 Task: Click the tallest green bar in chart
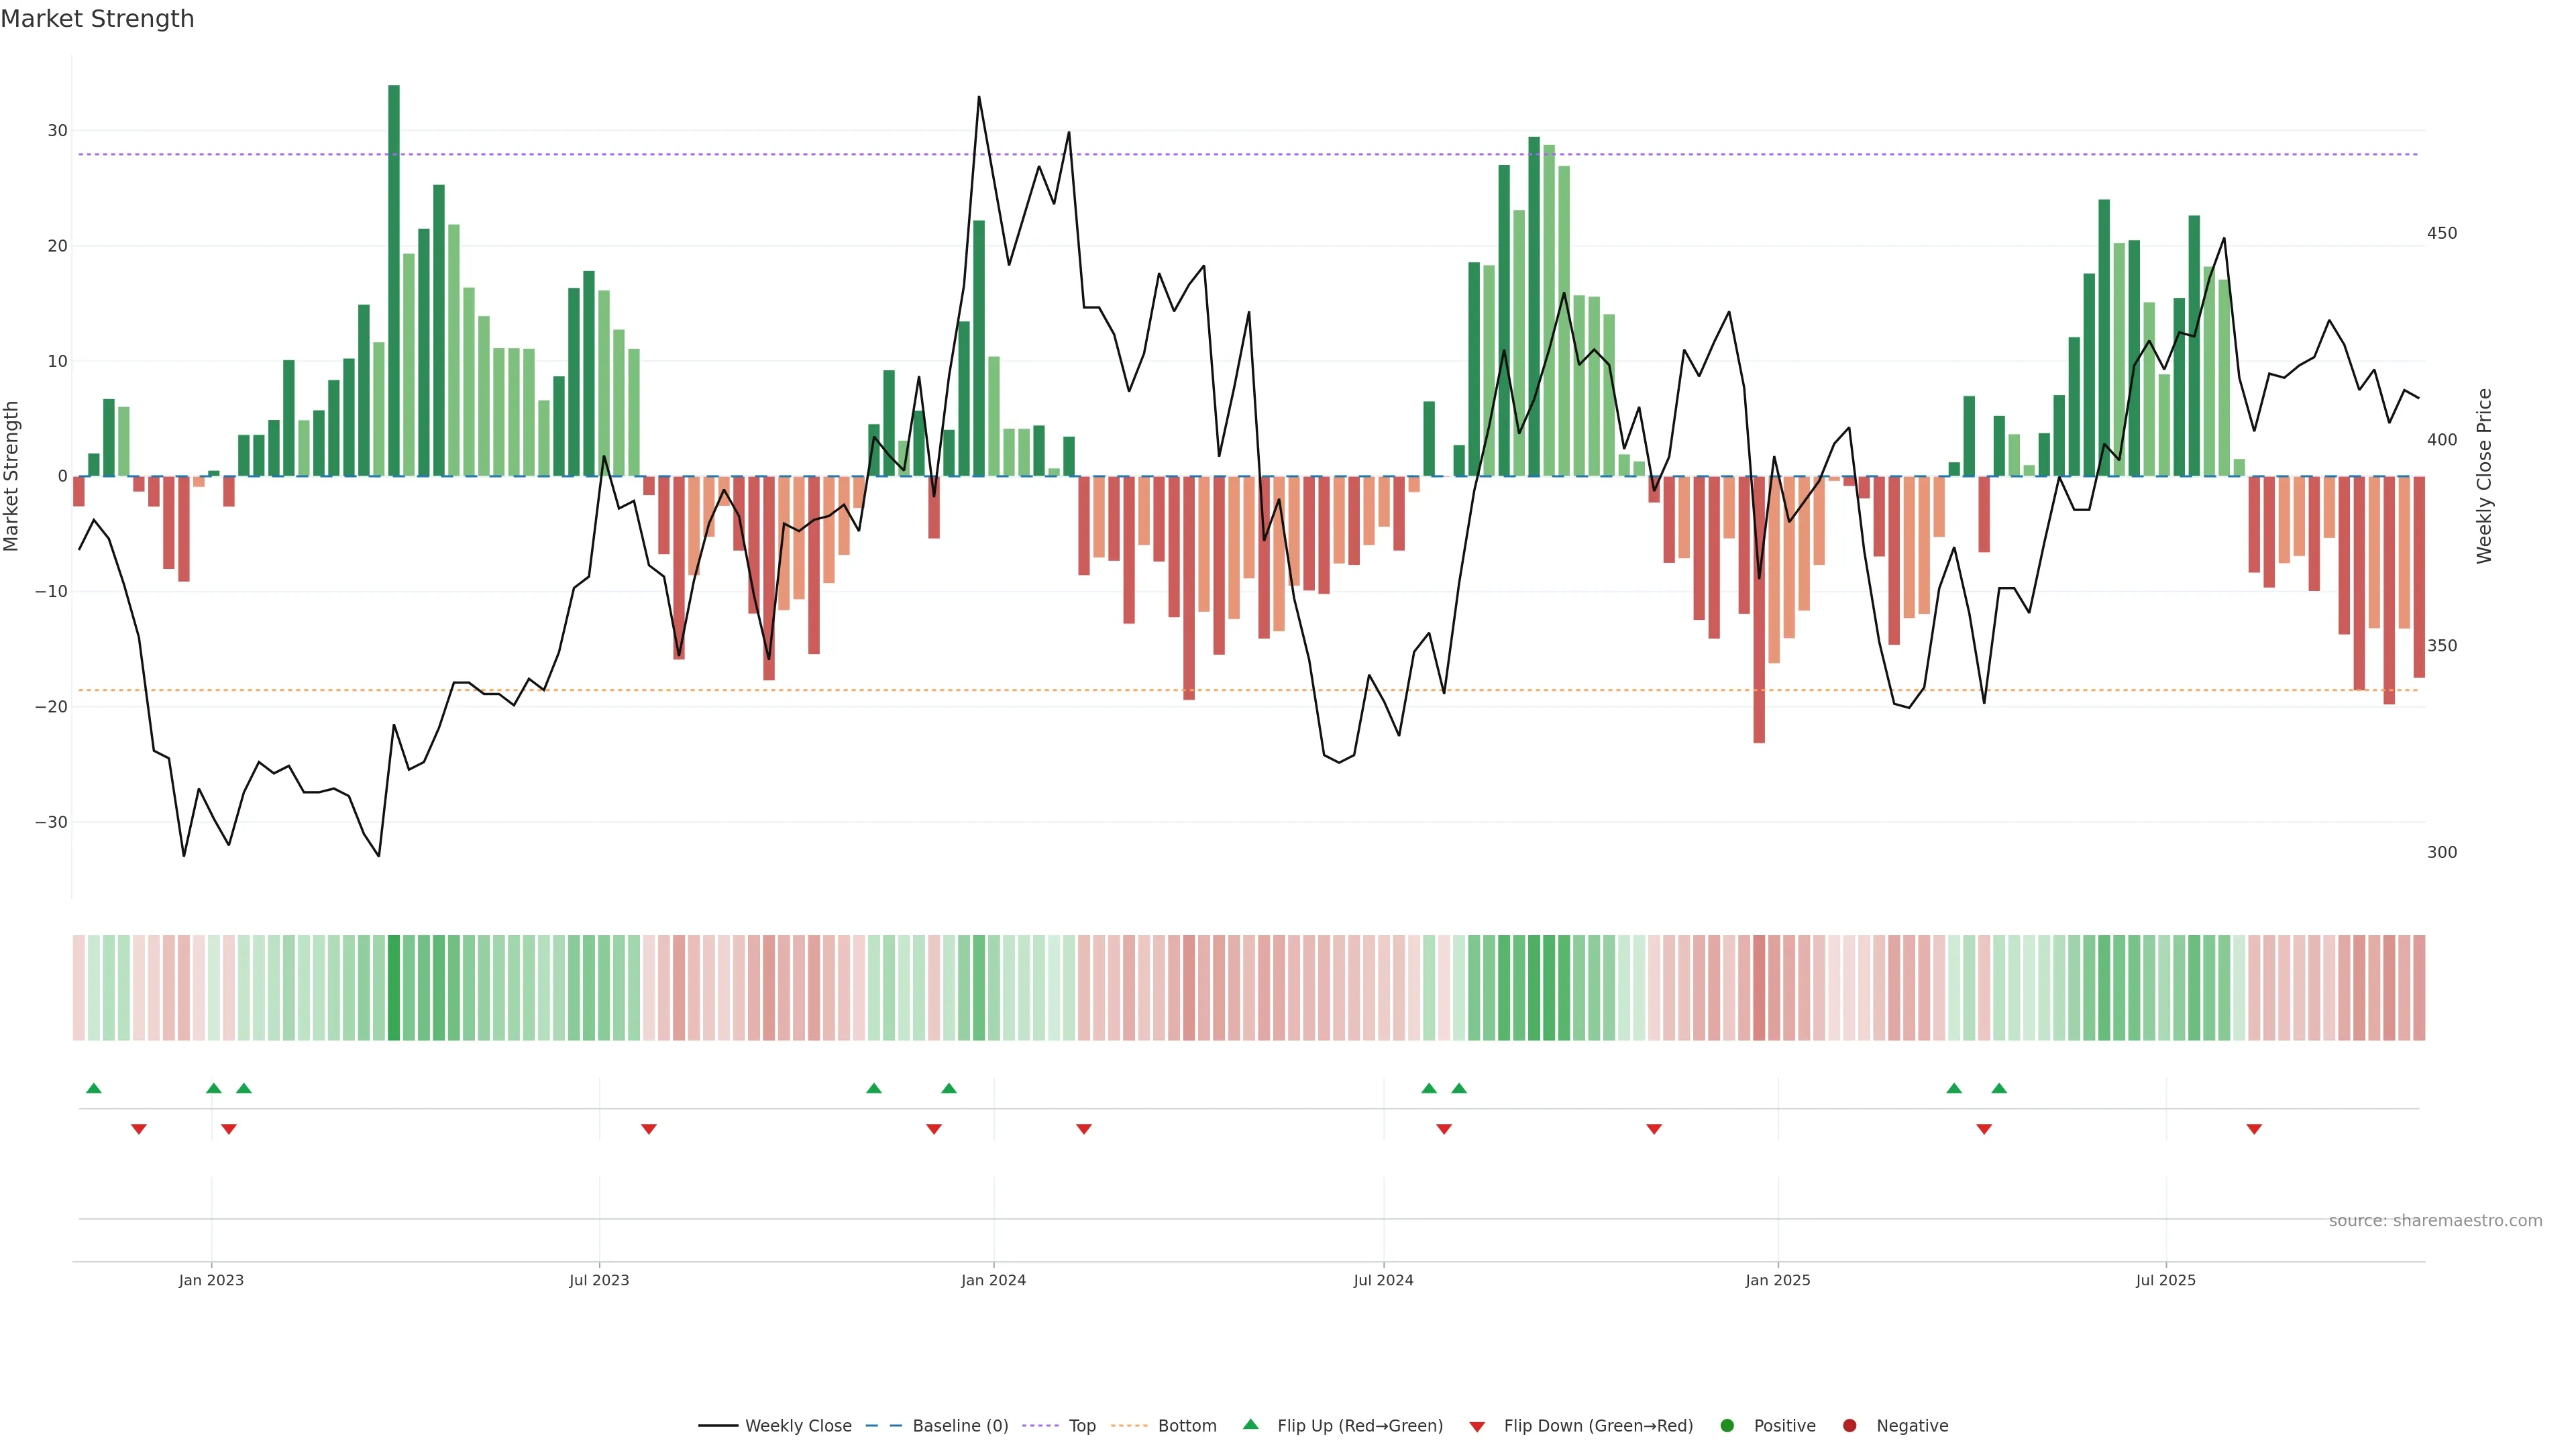tap(394, 280)
